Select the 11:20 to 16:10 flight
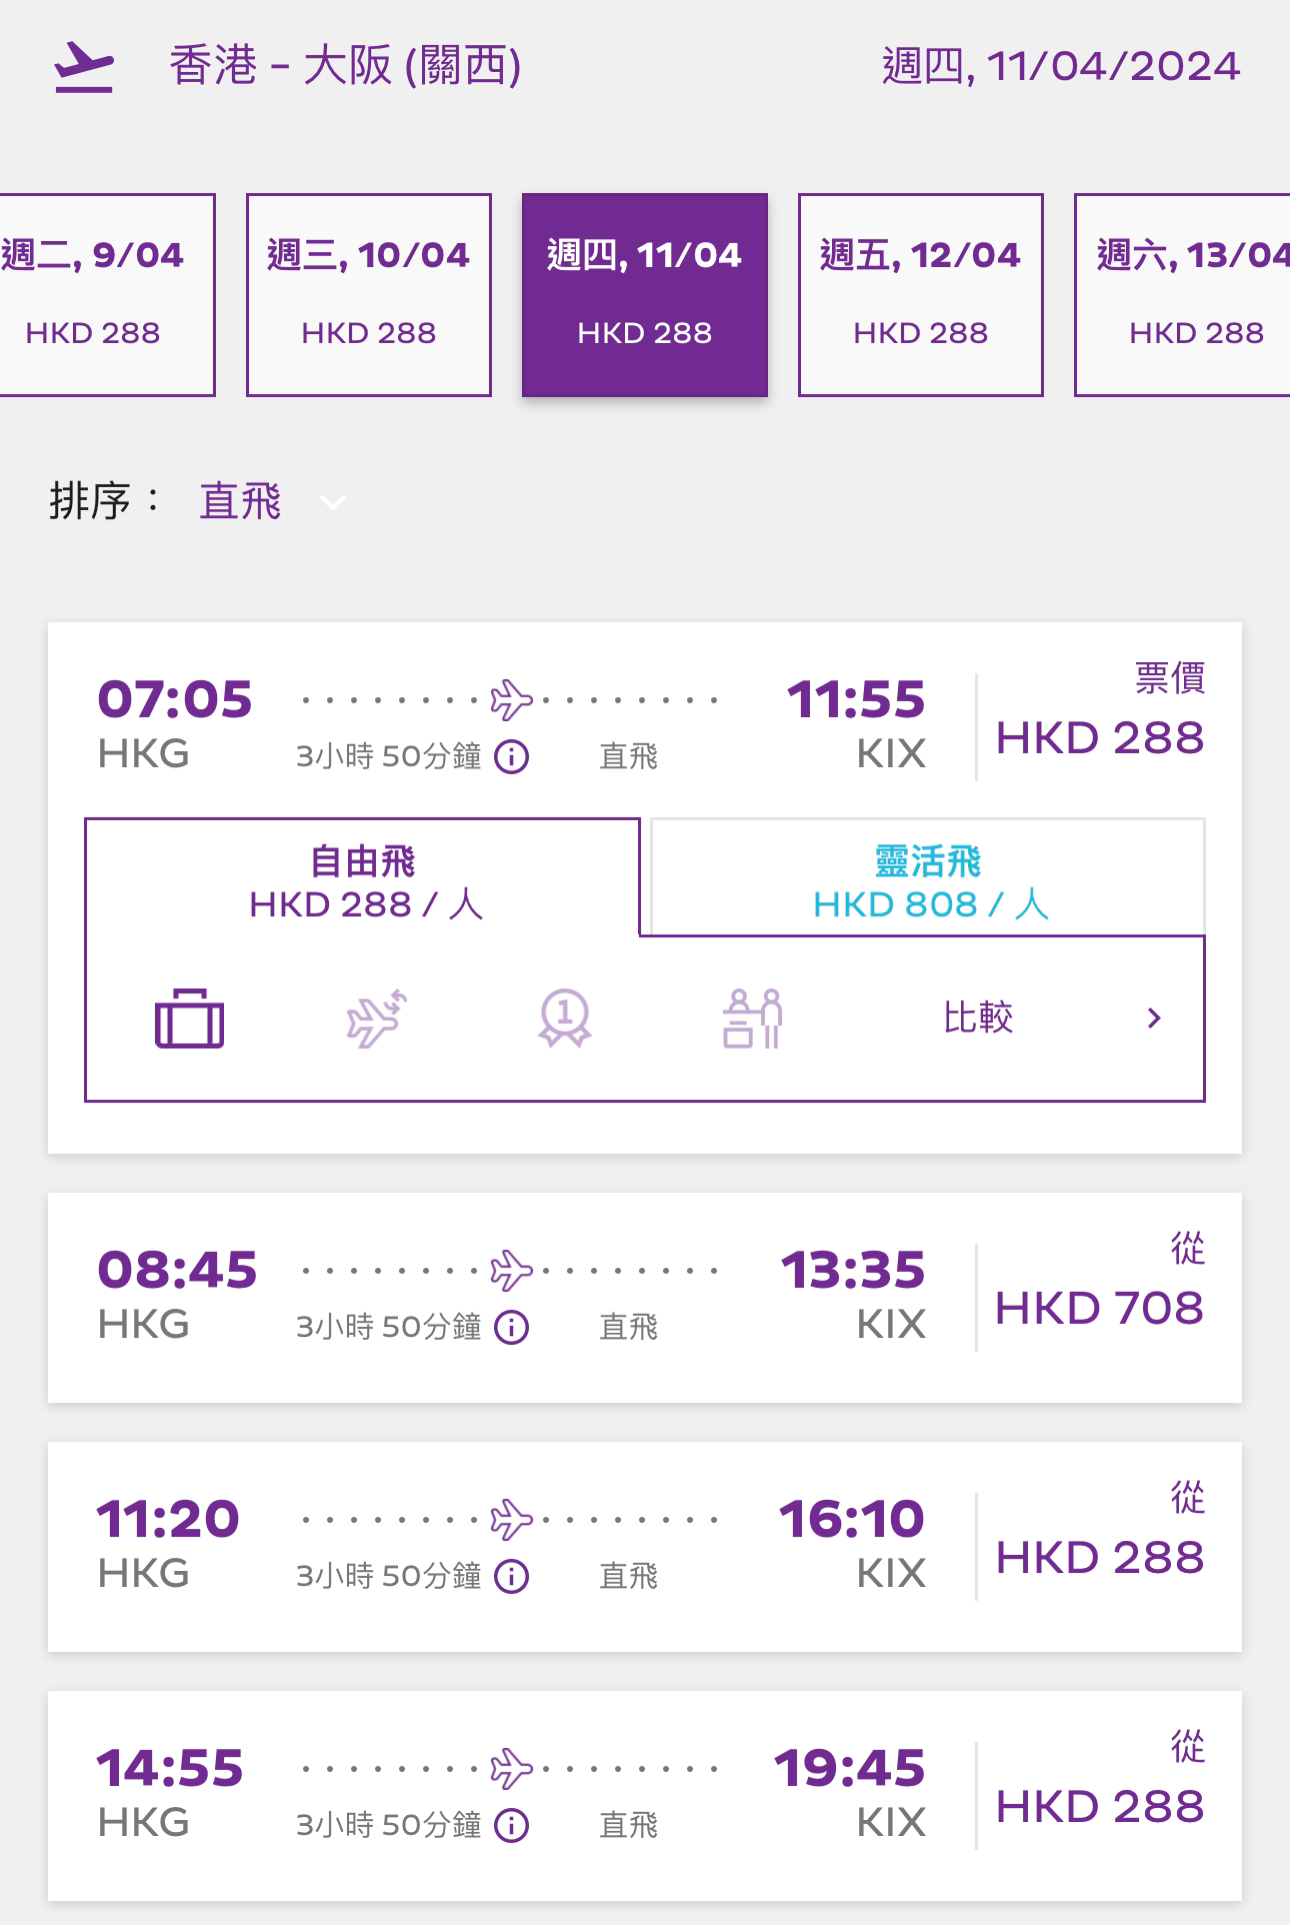Image resolution: width=1290 pixels, height=1925 pixels. pos(645,1547)
